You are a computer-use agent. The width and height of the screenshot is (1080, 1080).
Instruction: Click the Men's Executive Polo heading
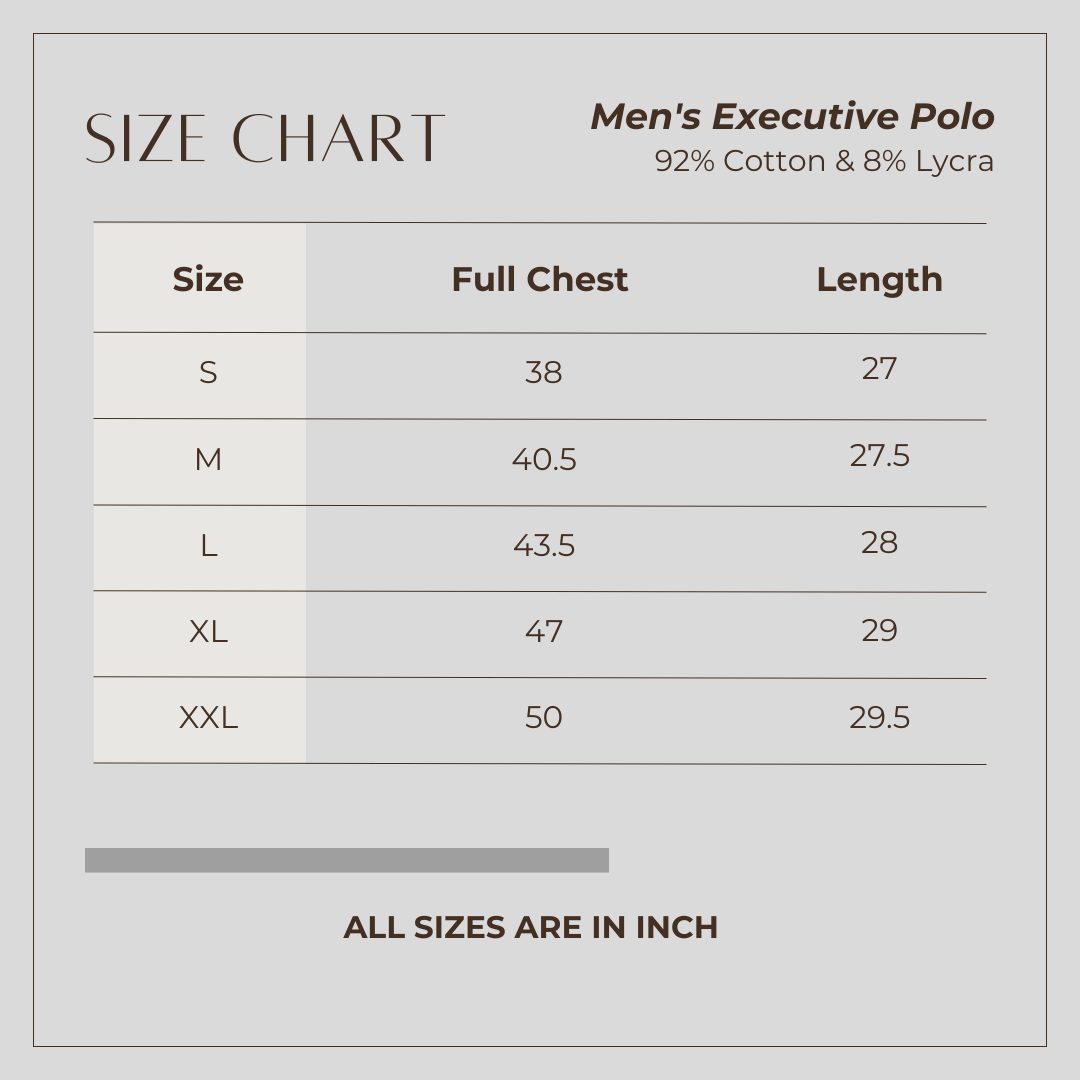tap(792, 117)
